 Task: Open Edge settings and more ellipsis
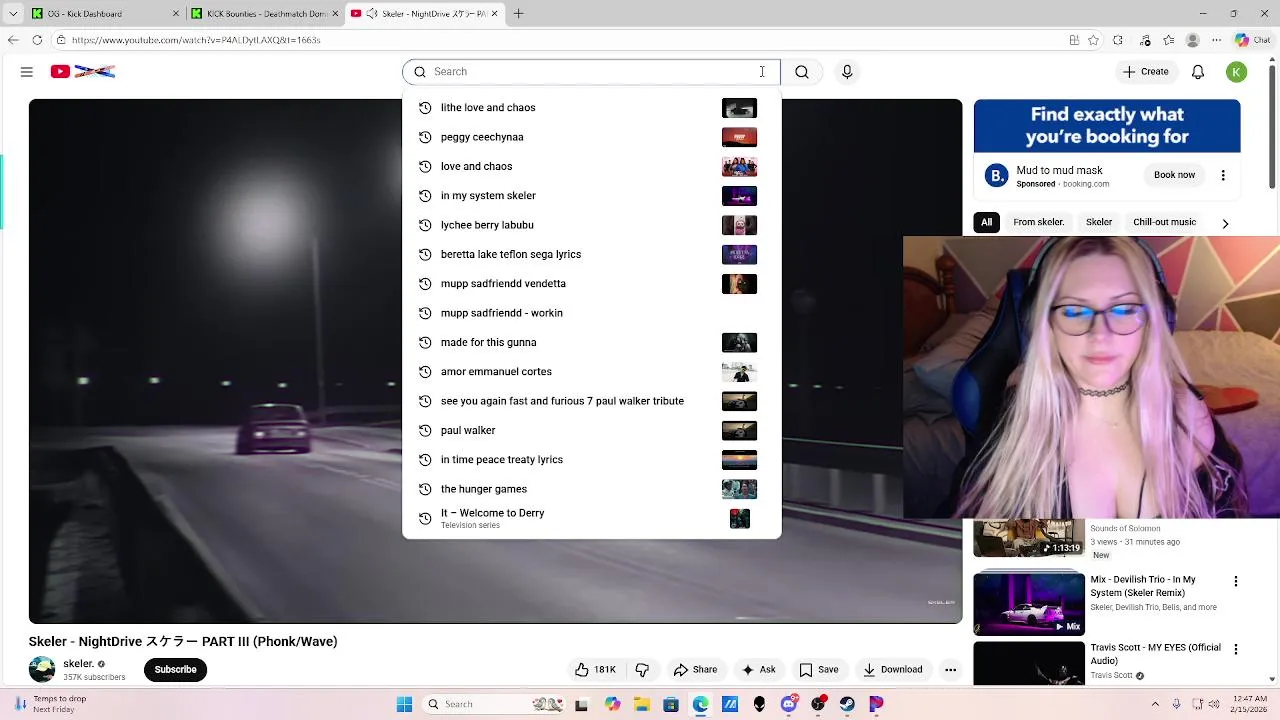(1217, 40)
